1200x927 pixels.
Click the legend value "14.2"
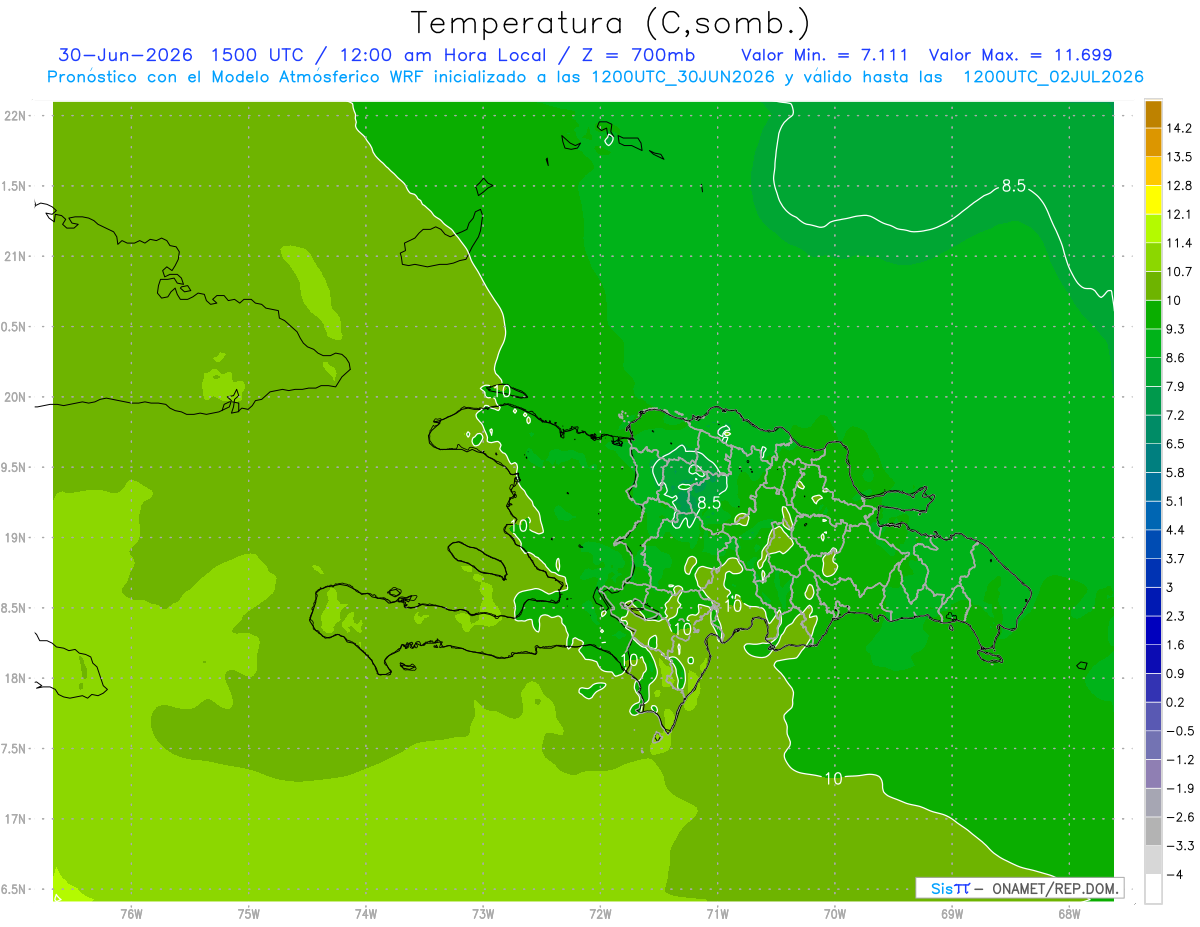tap(1179, 128)
